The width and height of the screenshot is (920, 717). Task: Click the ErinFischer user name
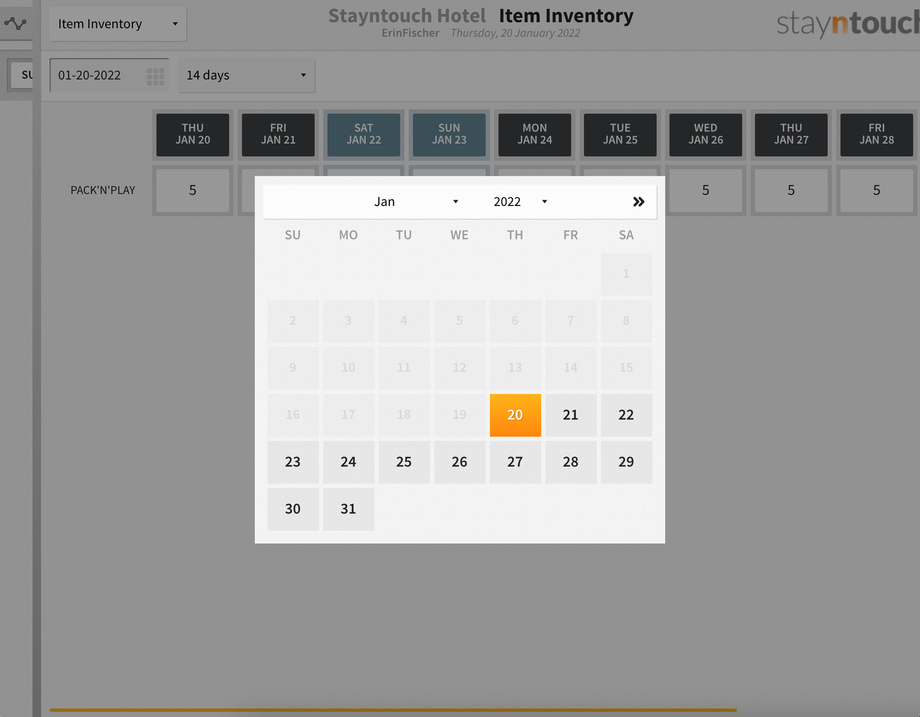tap(410, 33)
